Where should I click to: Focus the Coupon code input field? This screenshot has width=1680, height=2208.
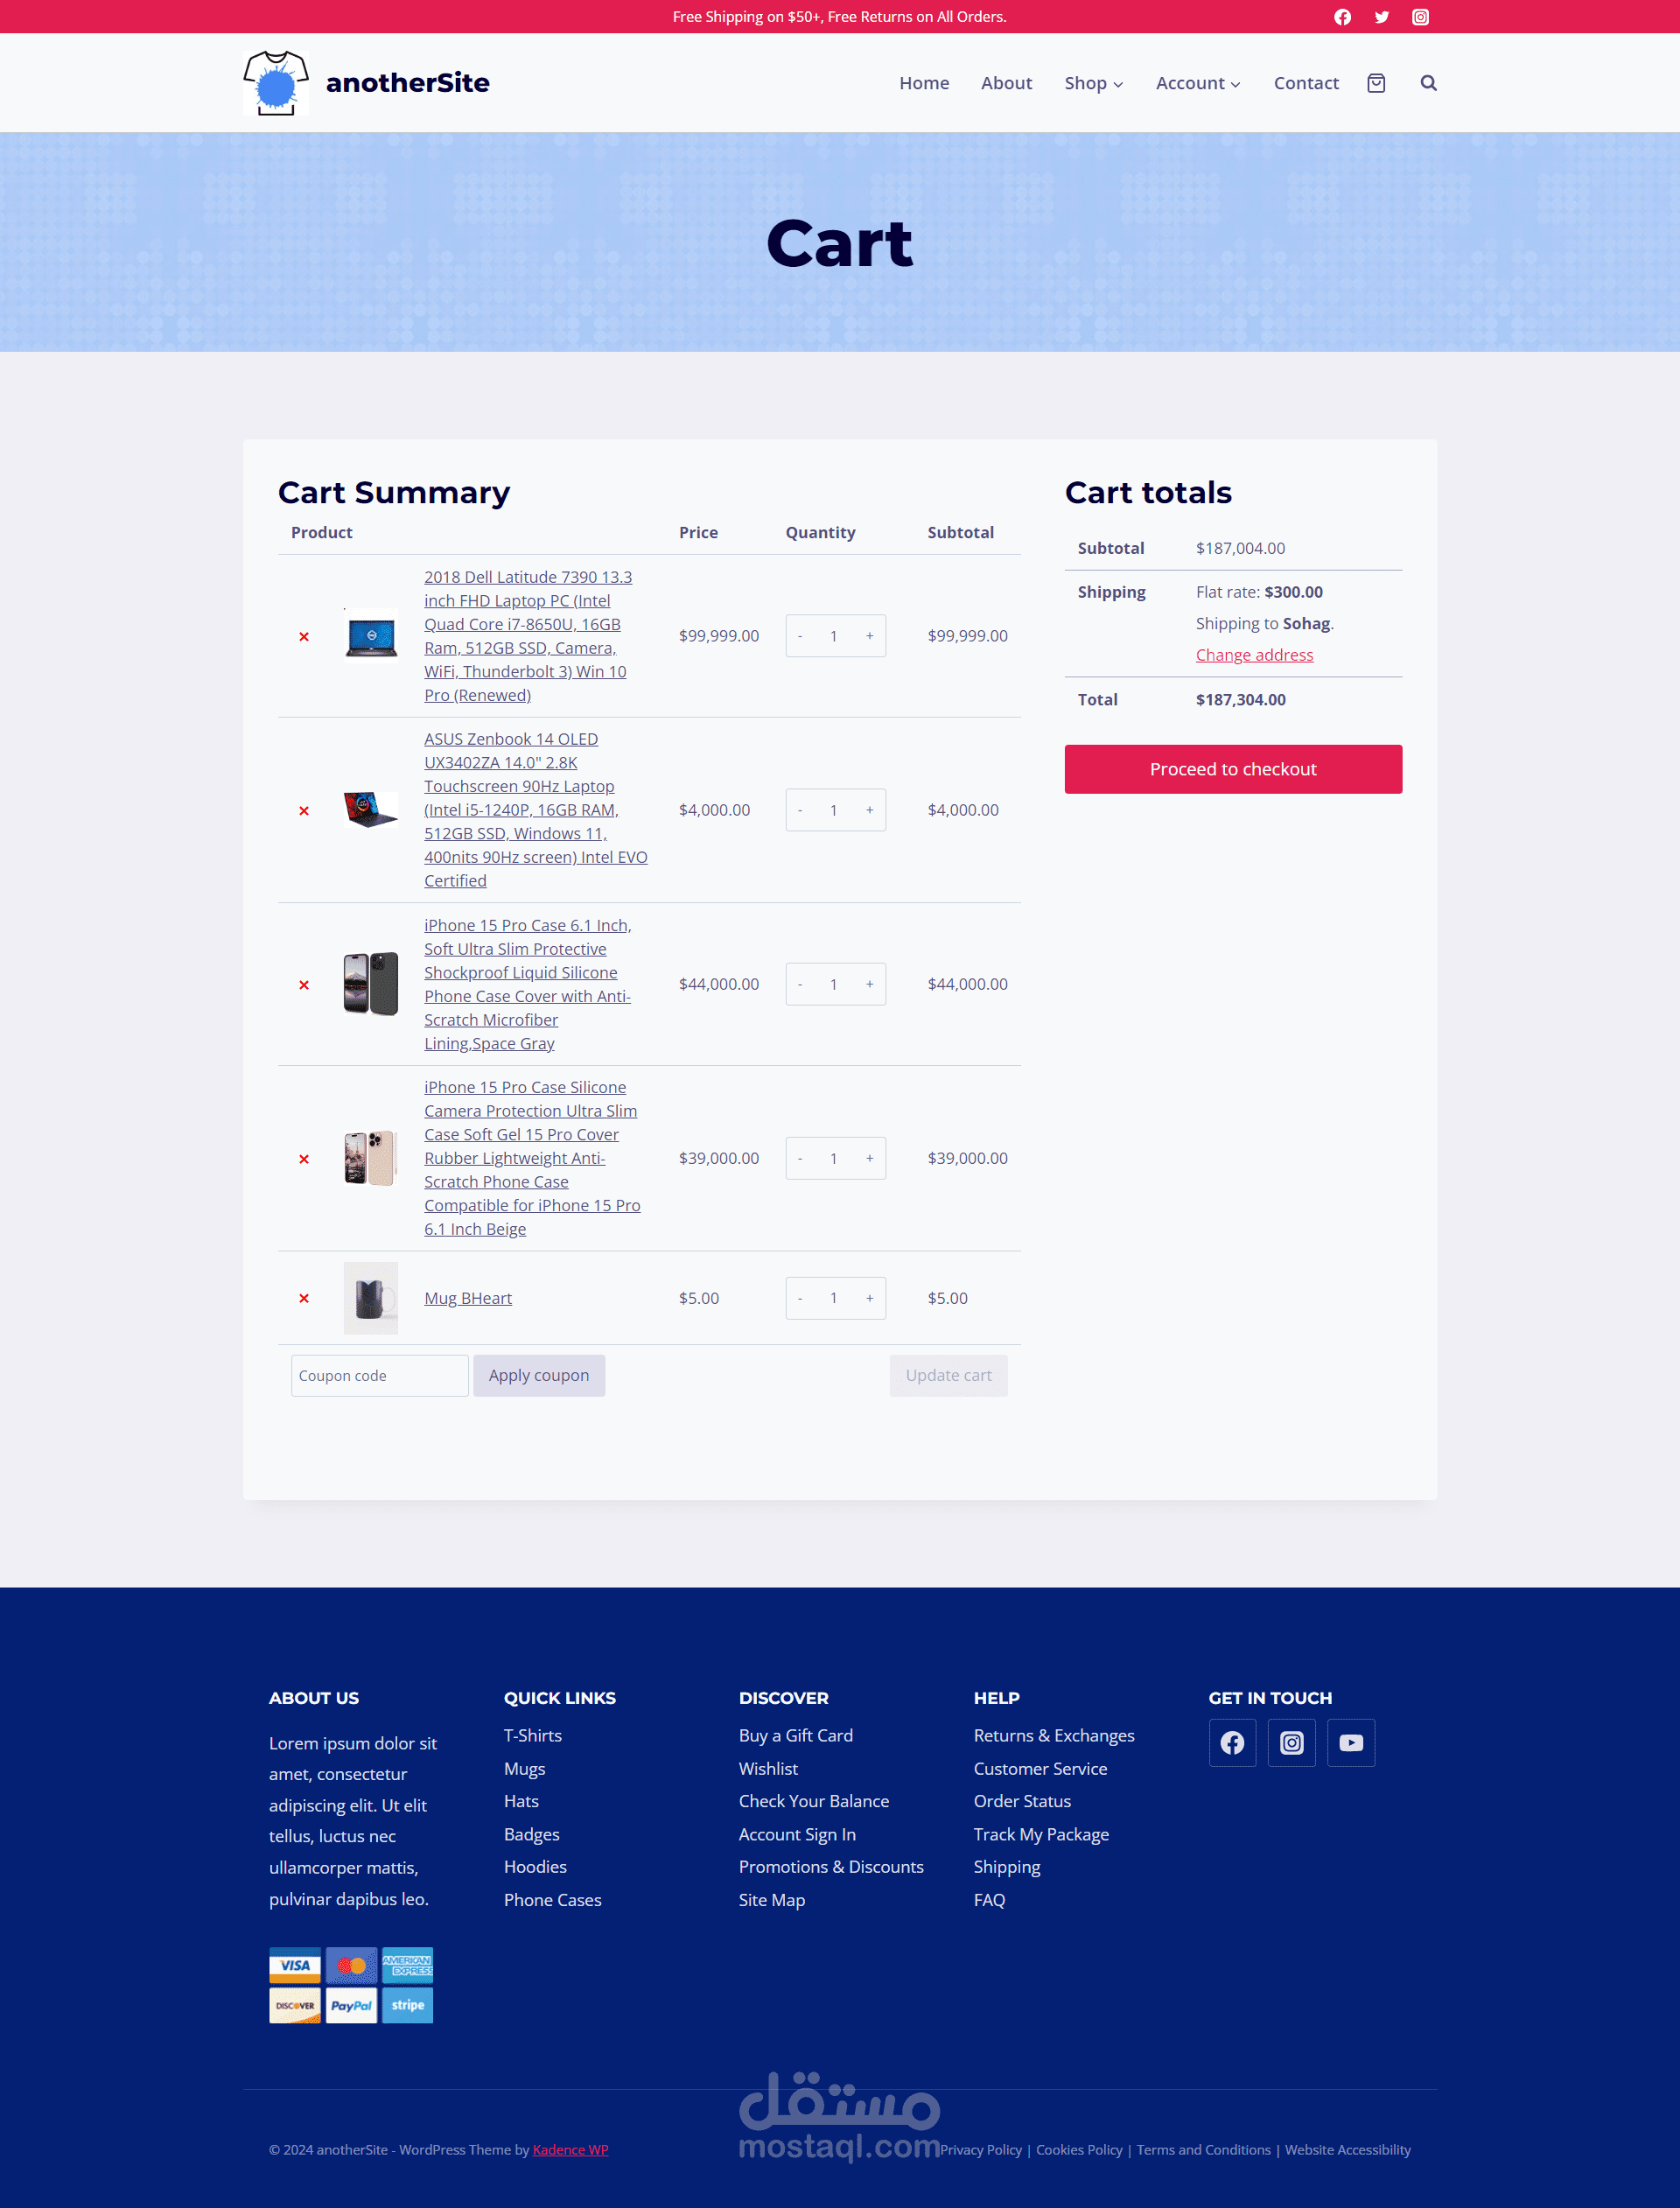click(380, 1375)
